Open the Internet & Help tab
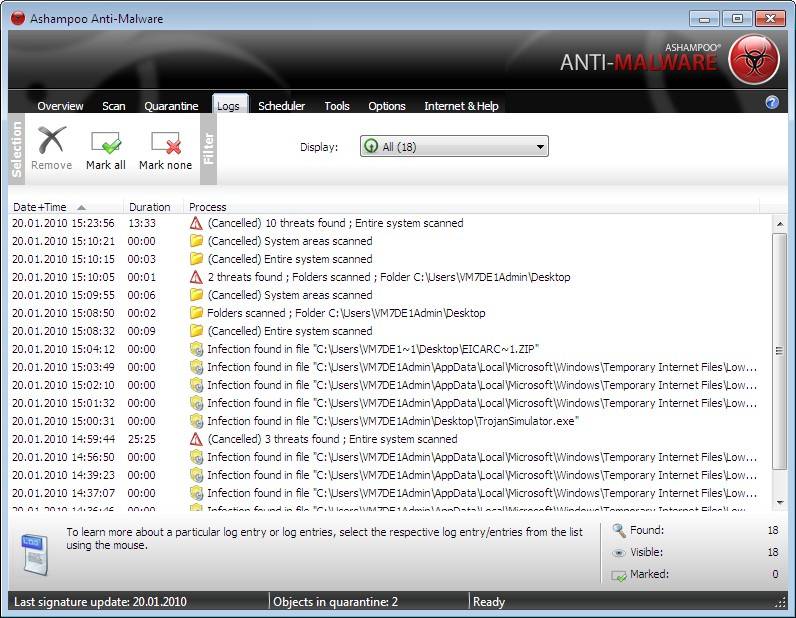The width and height of the screenshot is (796, 618). pyautogui.click(x=461, y=106)
